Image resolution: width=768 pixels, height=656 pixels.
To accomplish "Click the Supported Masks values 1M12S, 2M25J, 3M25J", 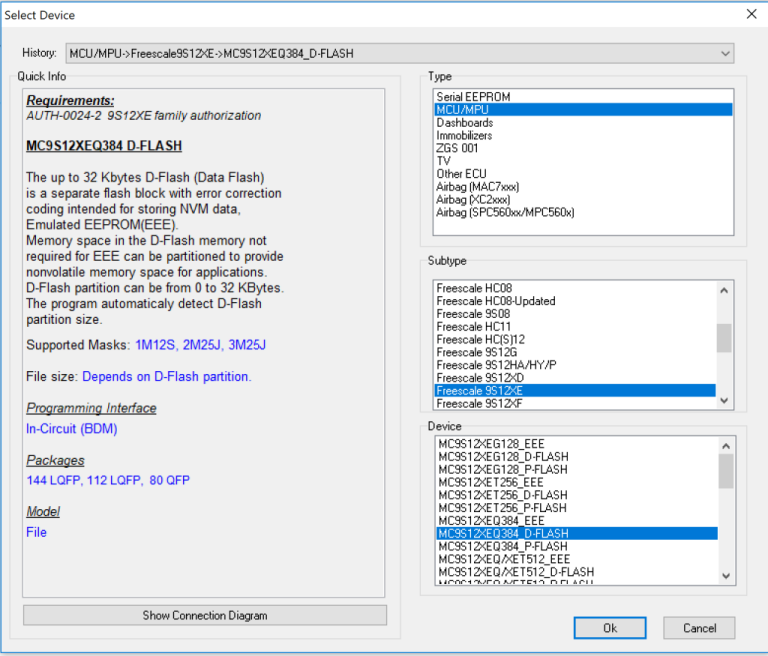I will coord(200,345).
